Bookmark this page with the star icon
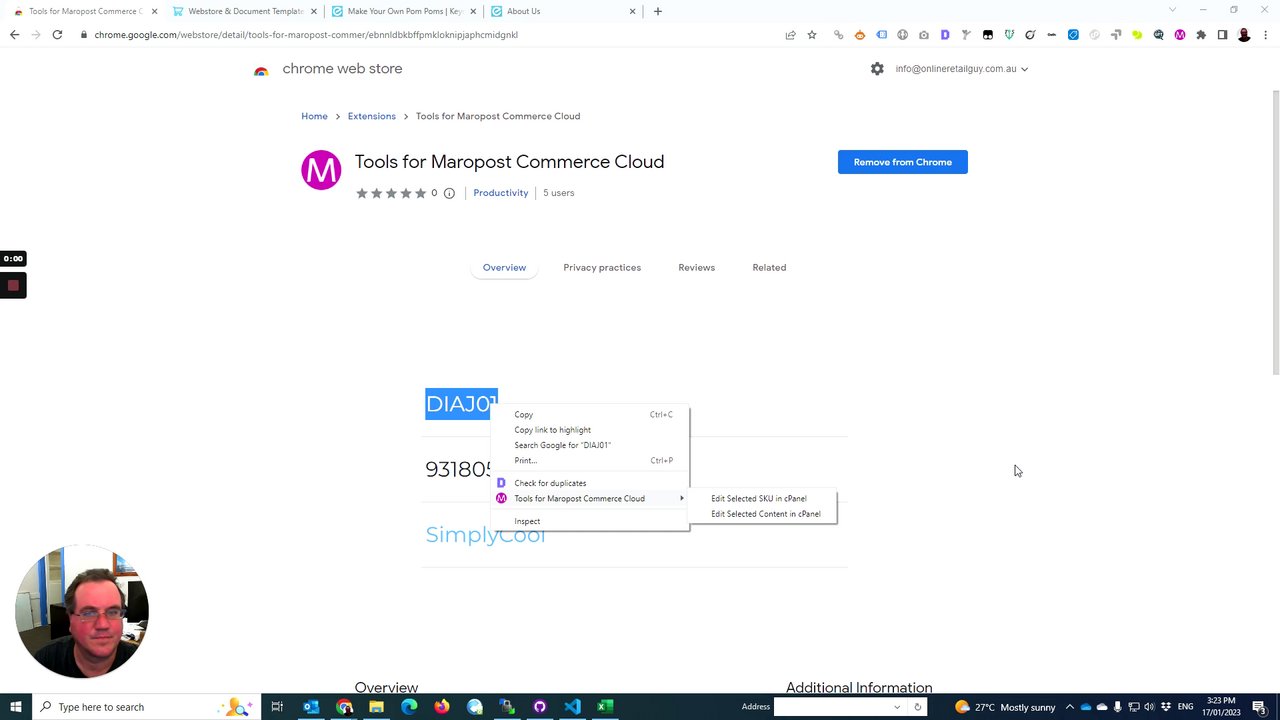1280x720 pixels. point(812,35)
